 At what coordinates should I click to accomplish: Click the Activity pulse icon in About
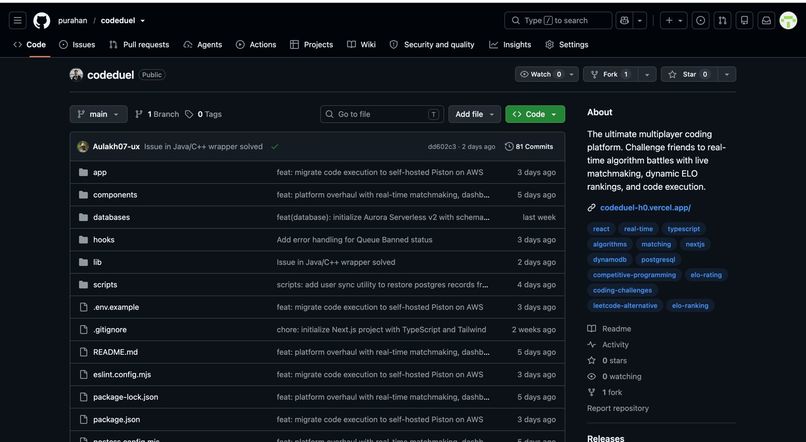(592, 344)
